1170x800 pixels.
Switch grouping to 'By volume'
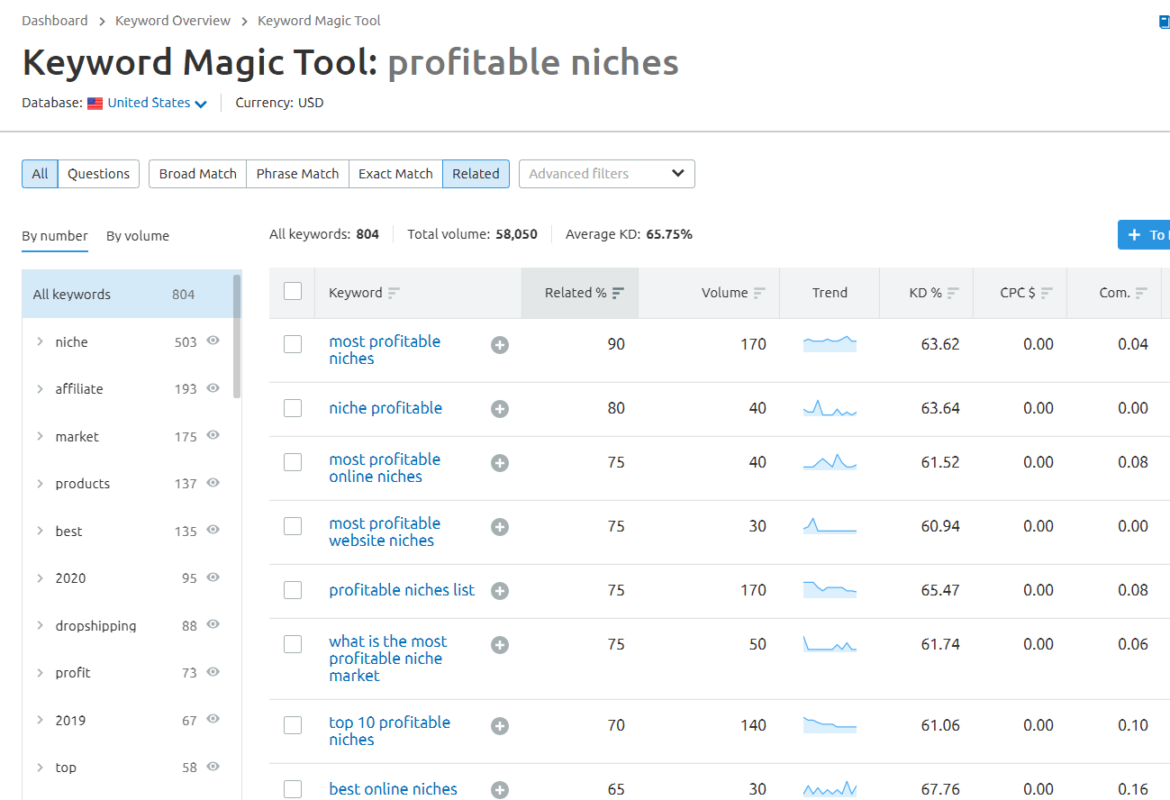coord(138,236)
